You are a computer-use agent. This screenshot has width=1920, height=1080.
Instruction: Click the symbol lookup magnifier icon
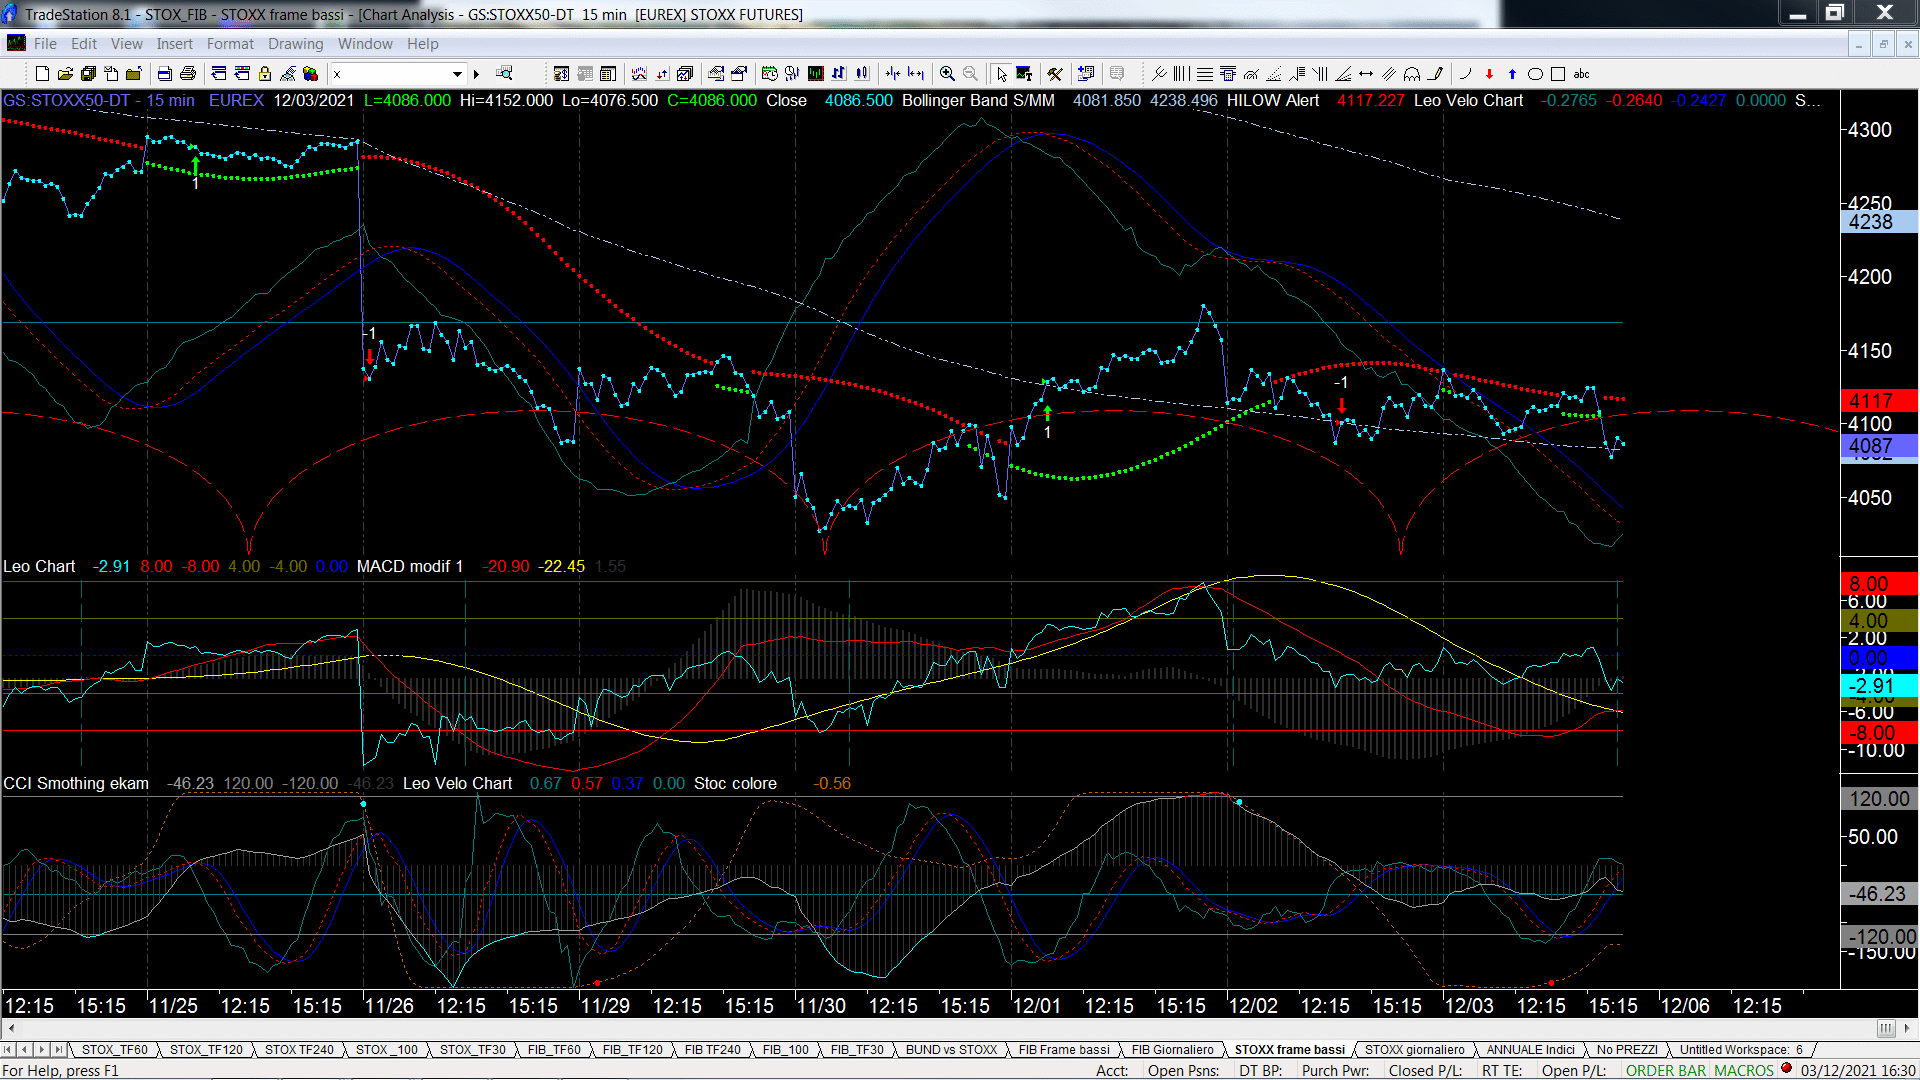[x=504, y=74]
